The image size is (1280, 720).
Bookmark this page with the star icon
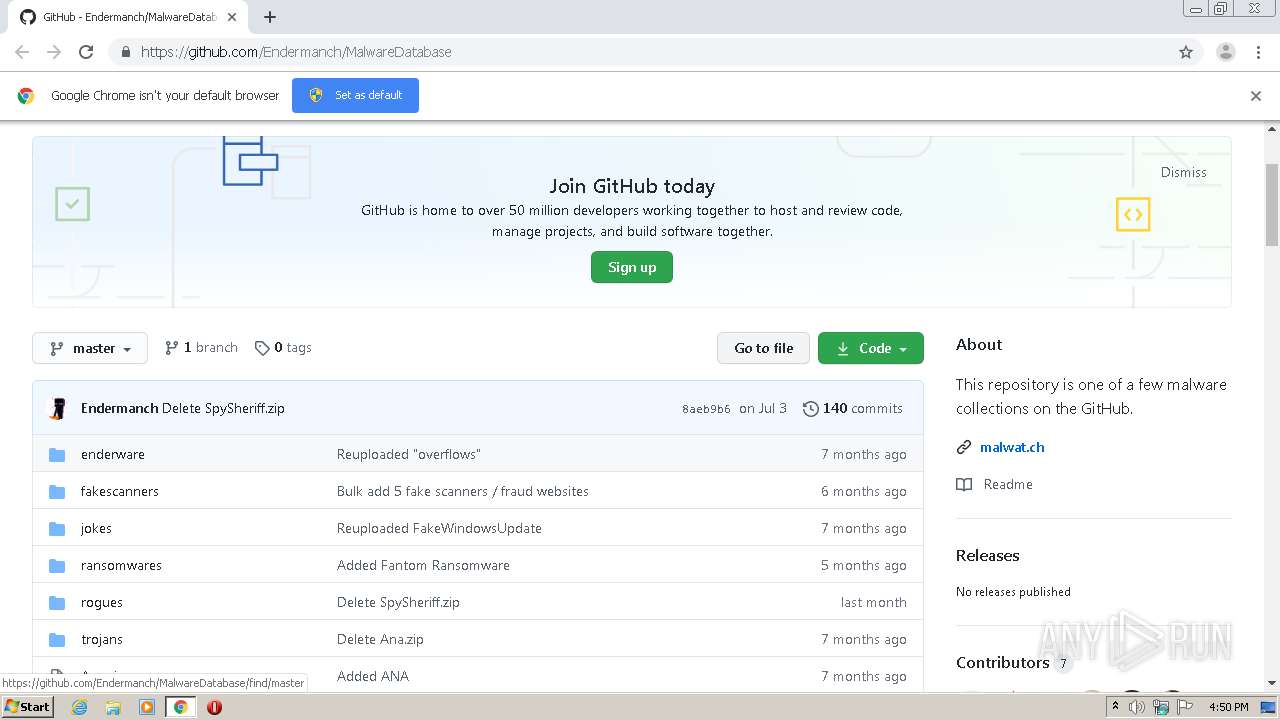click(1186, 52)
